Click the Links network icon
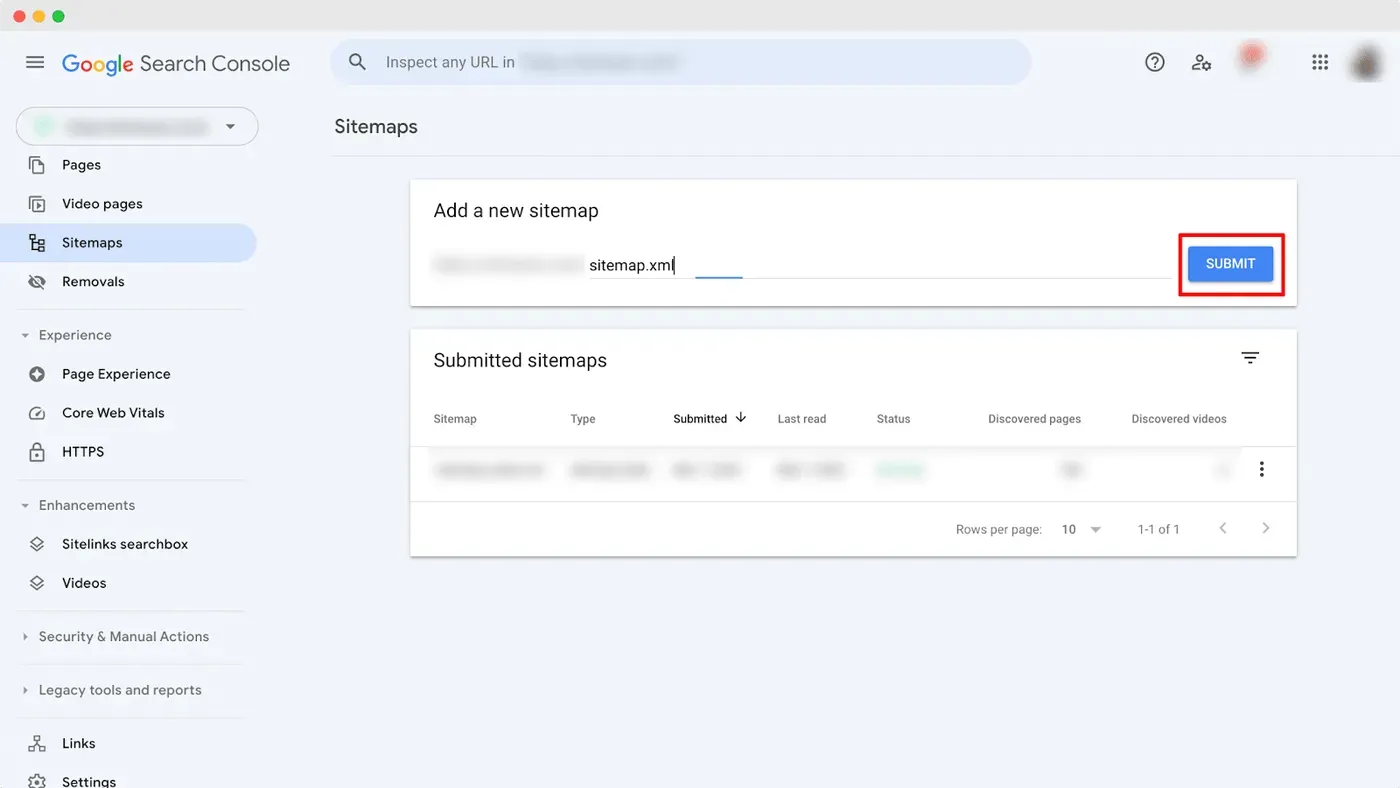This screenshot has width=1400, height=788. 37,743
